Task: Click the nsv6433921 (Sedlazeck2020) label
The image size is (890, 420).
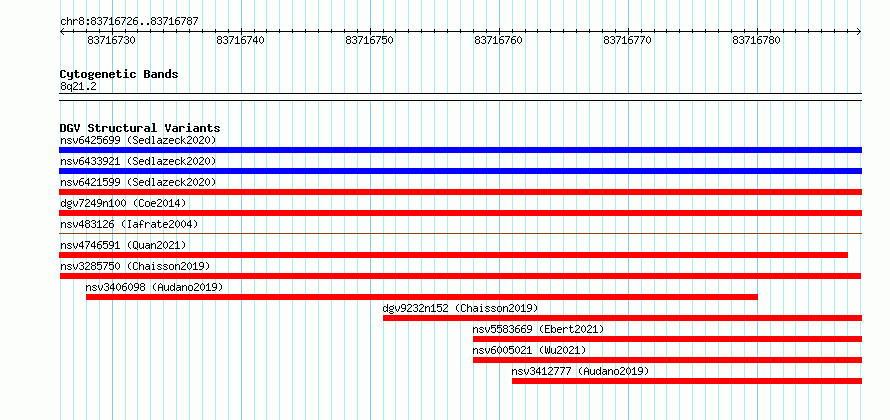Action: click(x=138, y=161)
